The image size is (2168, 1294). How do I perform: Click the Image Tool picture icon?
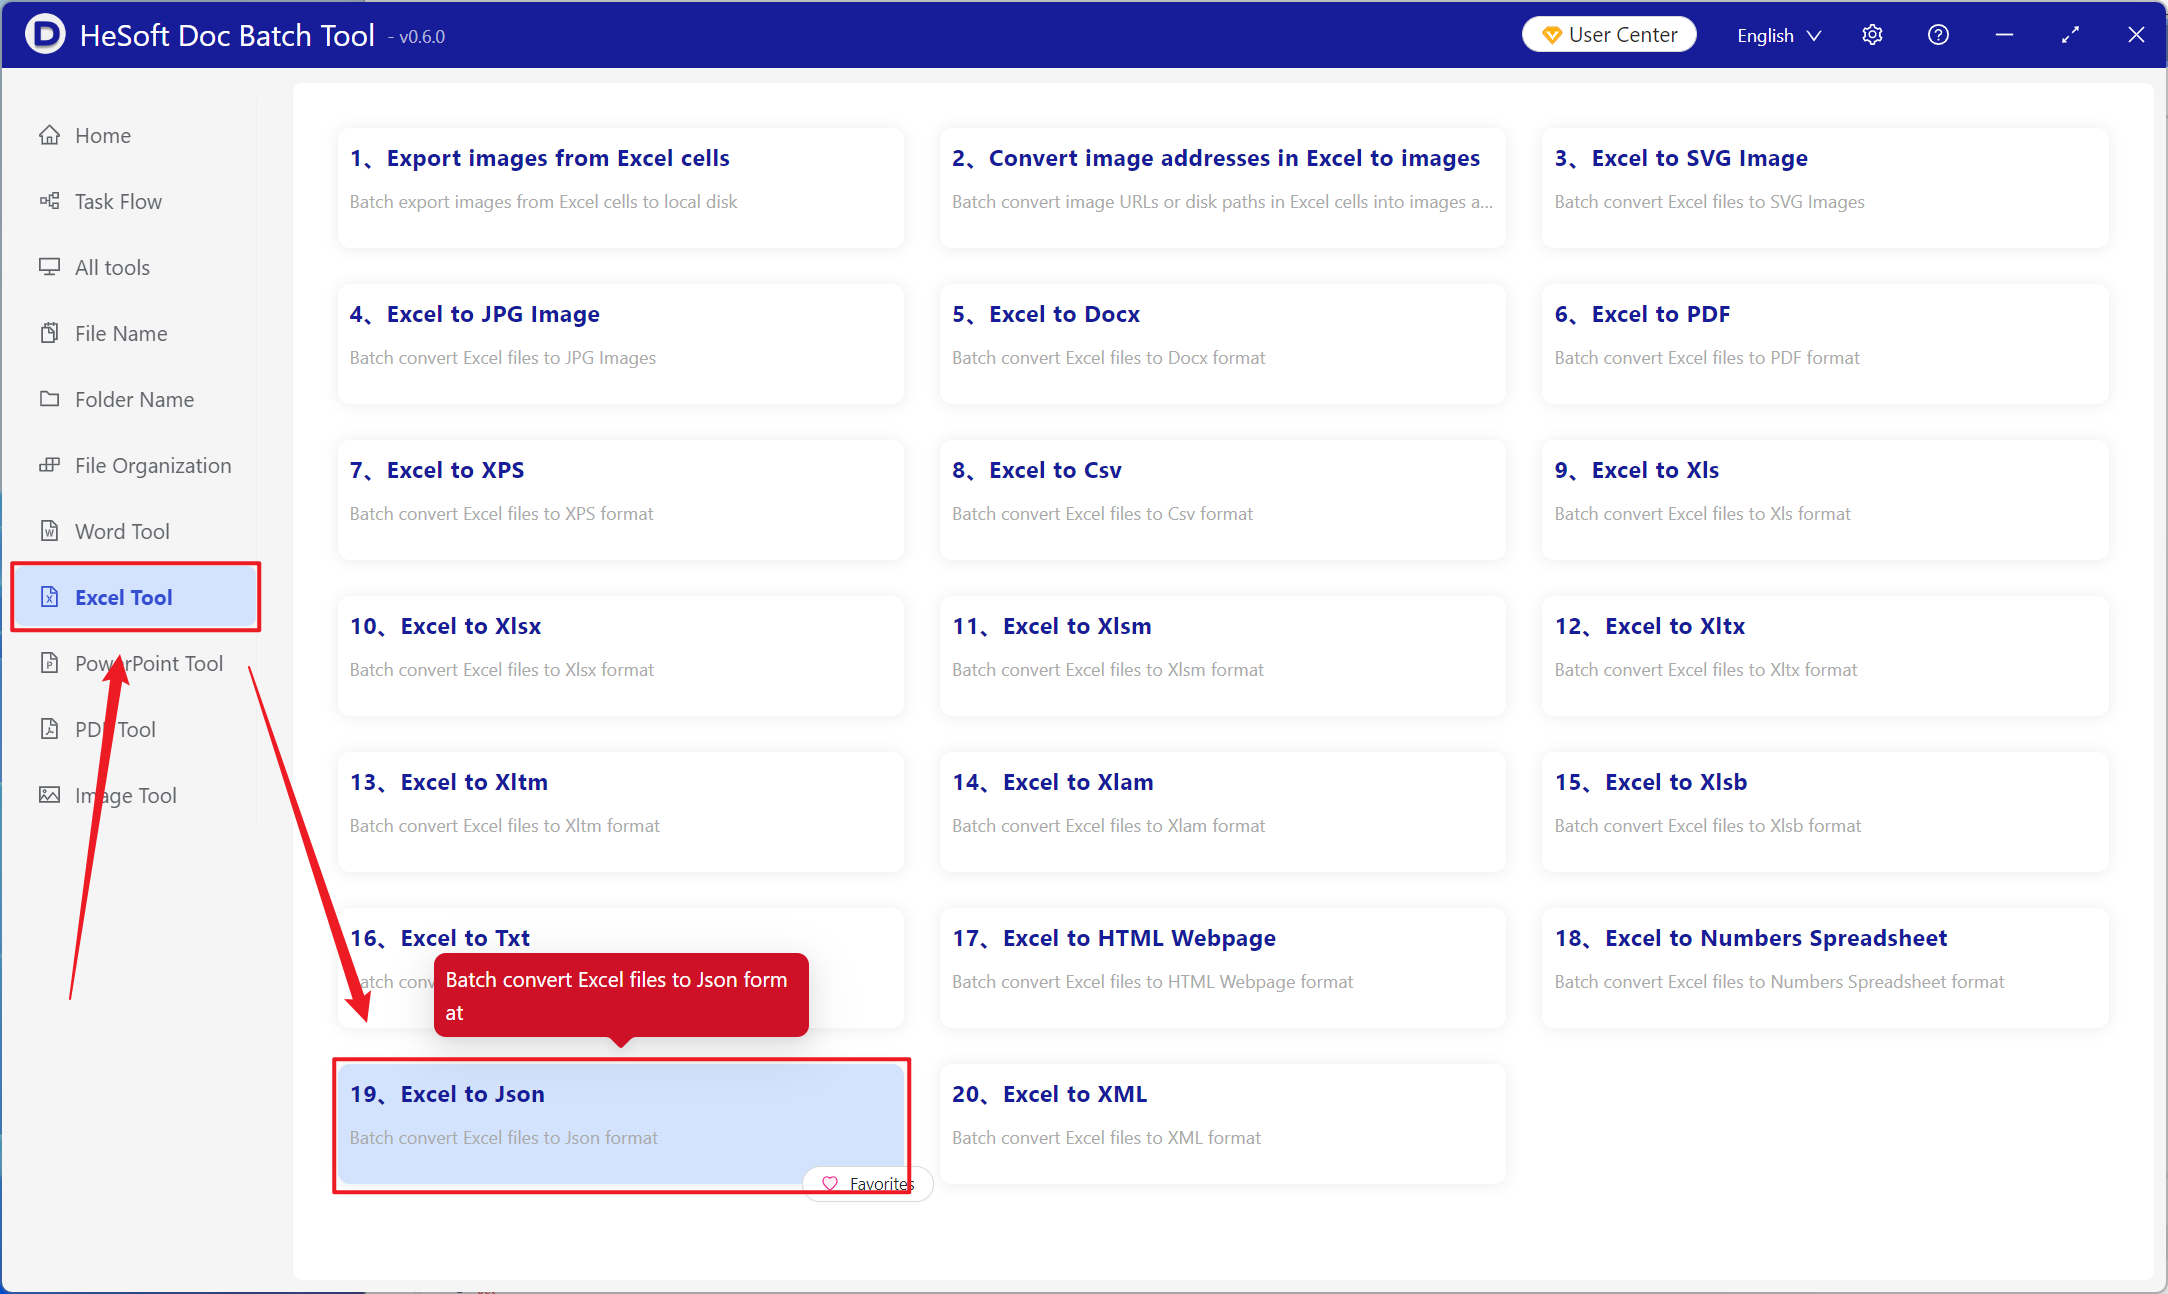pos(49,795)
